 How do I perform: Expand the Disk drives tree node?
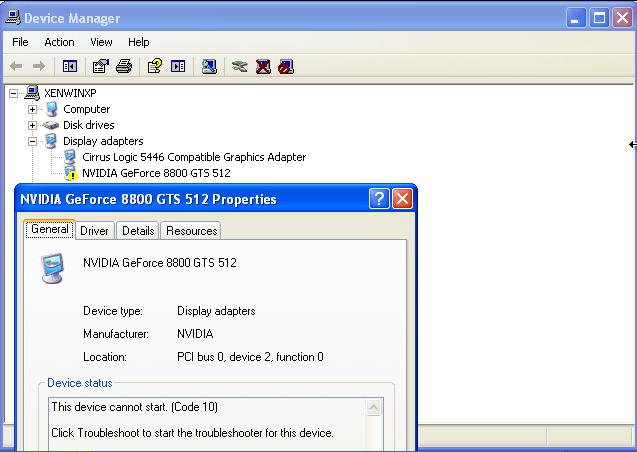click(32, 125)
